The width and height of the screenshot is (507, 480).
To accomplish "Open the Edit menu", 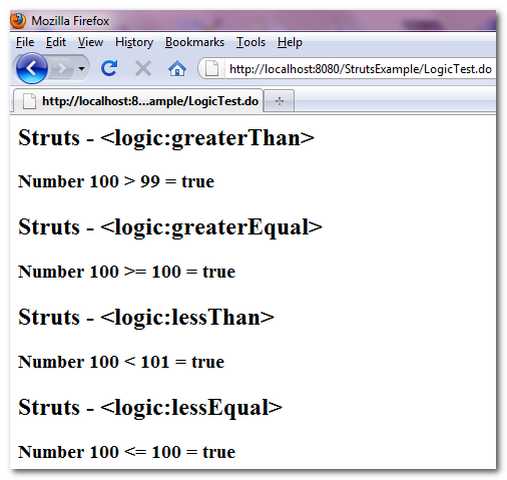I will pyautogui.click(x=56, y=42).
